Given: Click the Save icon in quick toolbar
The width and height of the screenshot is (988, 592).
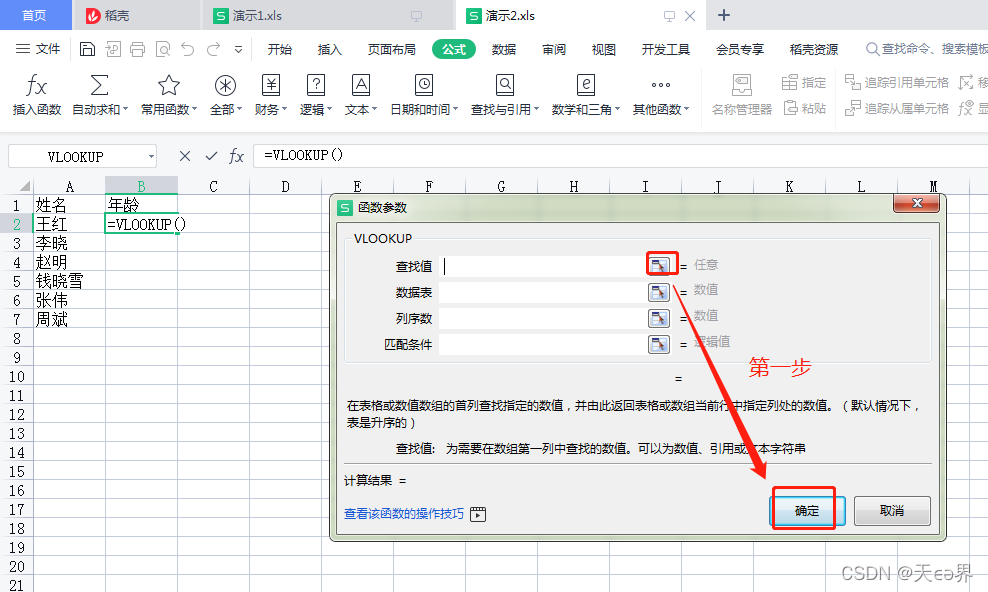Looking at the screenshot, I should pos(88,49).
